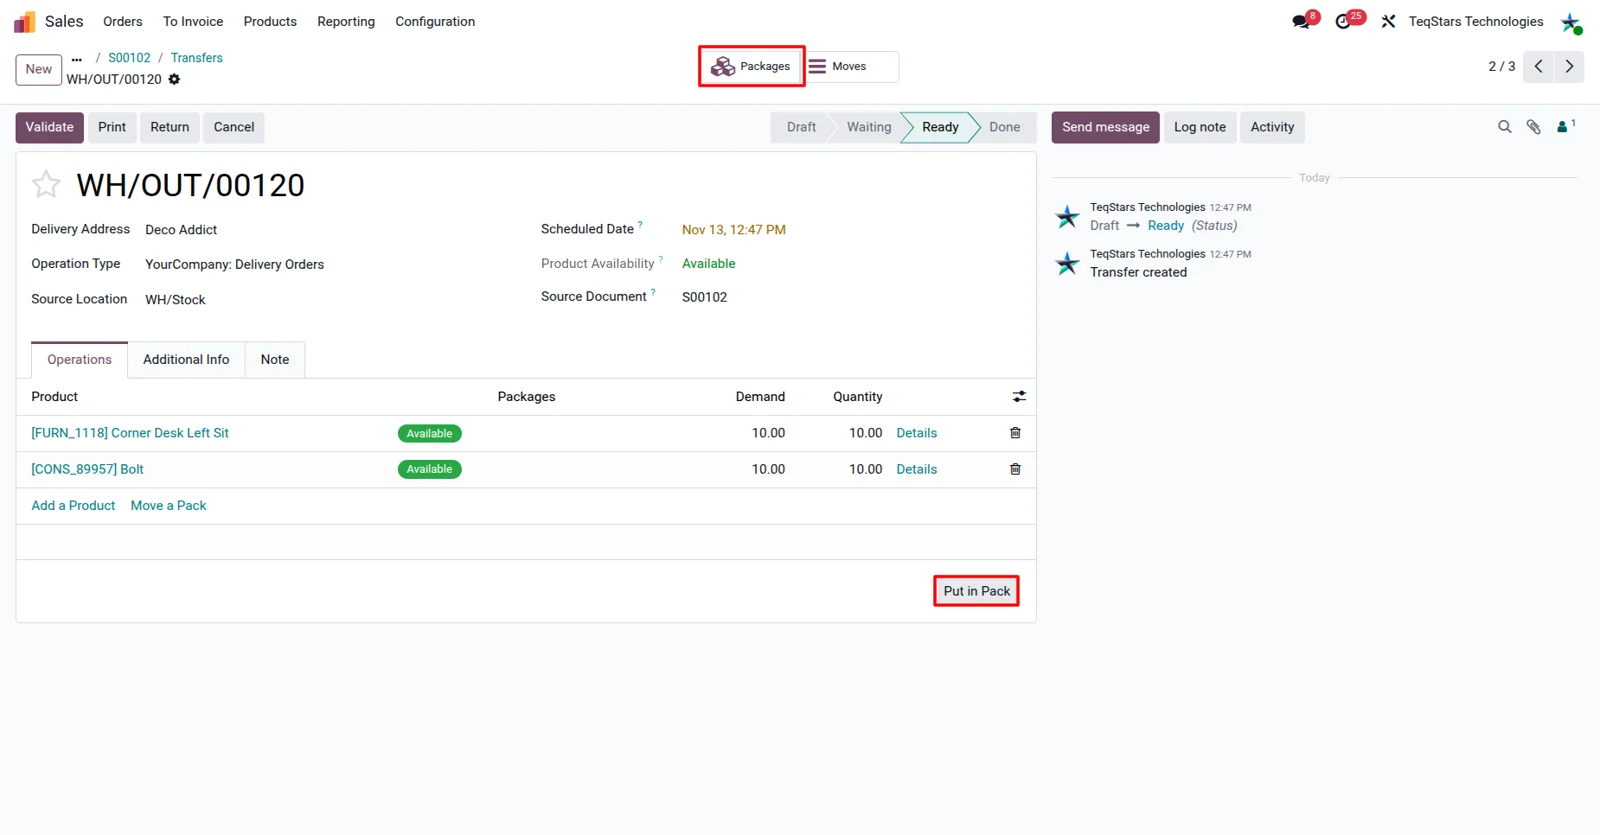Mark transfer as favorite with star
The width and height of the screenshot is (1600, 835).
[46, 184]
